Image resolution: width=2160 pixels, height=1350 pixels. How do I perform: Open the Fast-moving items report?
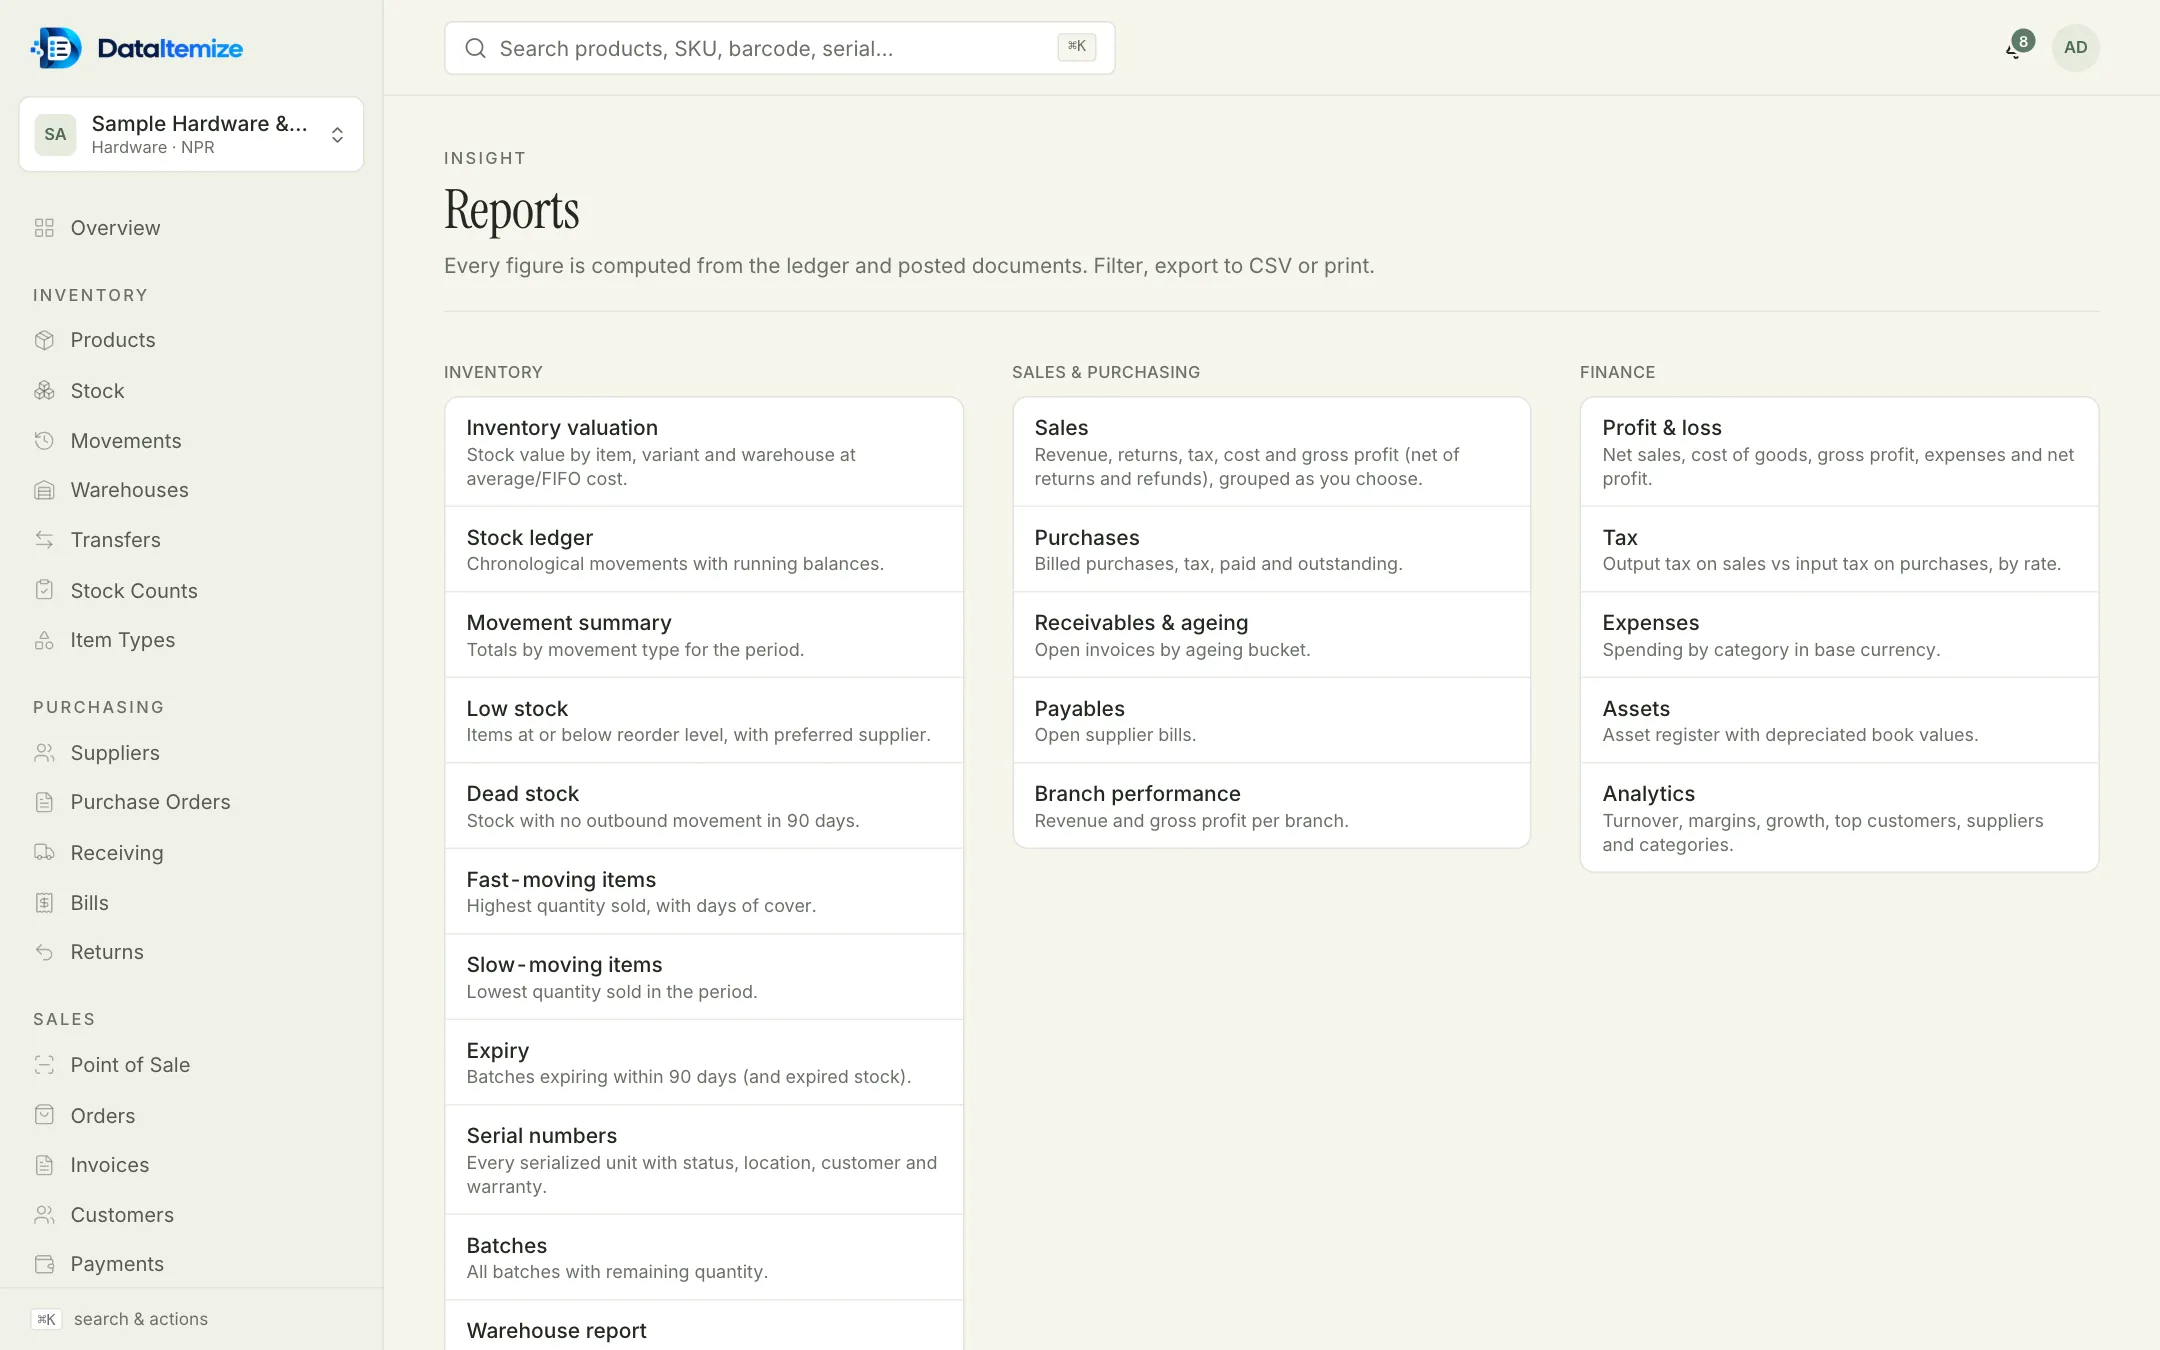pos(704,892)
